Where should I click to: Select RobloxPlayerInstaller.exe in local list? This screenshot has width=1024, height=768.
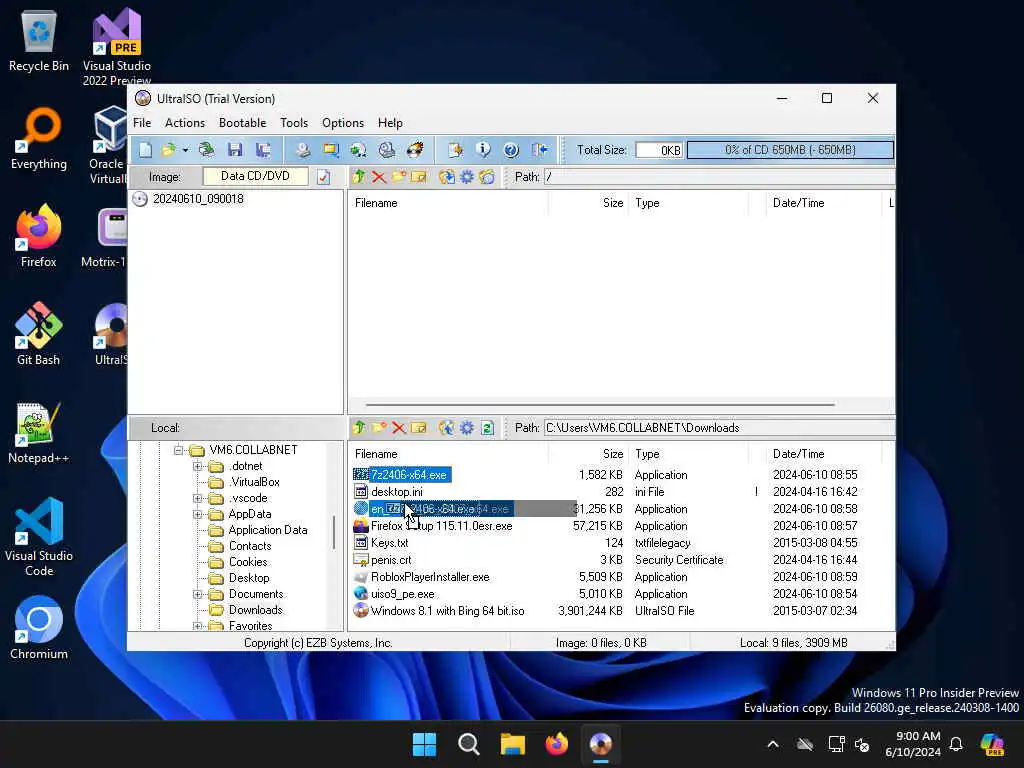[x=430, y=577]
